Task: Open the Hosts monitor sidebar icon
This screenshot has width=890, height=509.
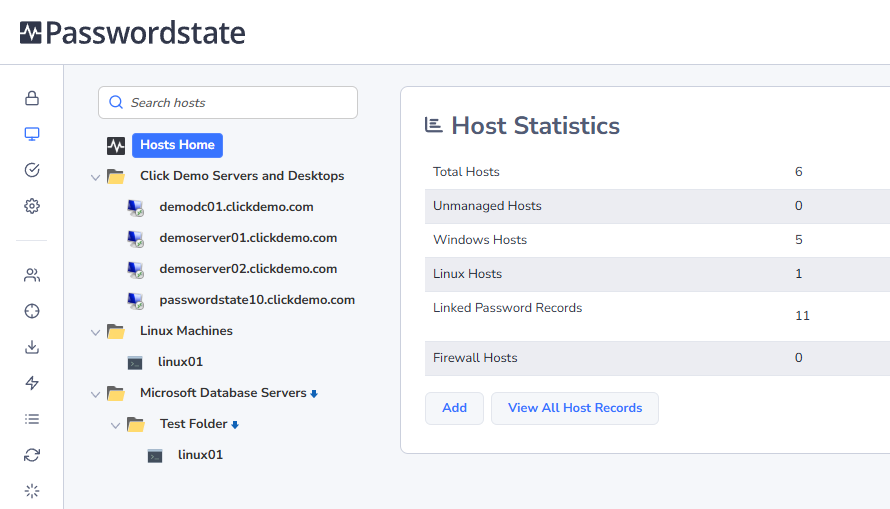Action: pos(32,134)
